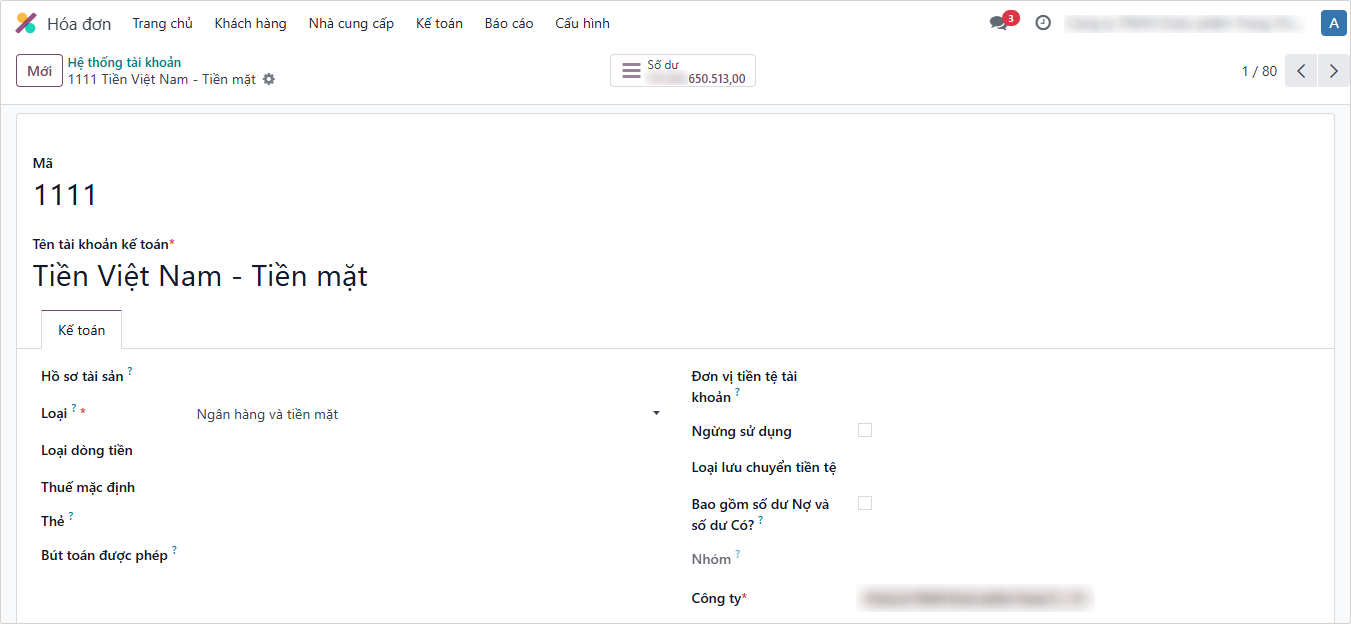The image size is (1351, 624).
Task: Open the chat messages icon with badge
Action: pyautogui.click(x=999, y=23)
